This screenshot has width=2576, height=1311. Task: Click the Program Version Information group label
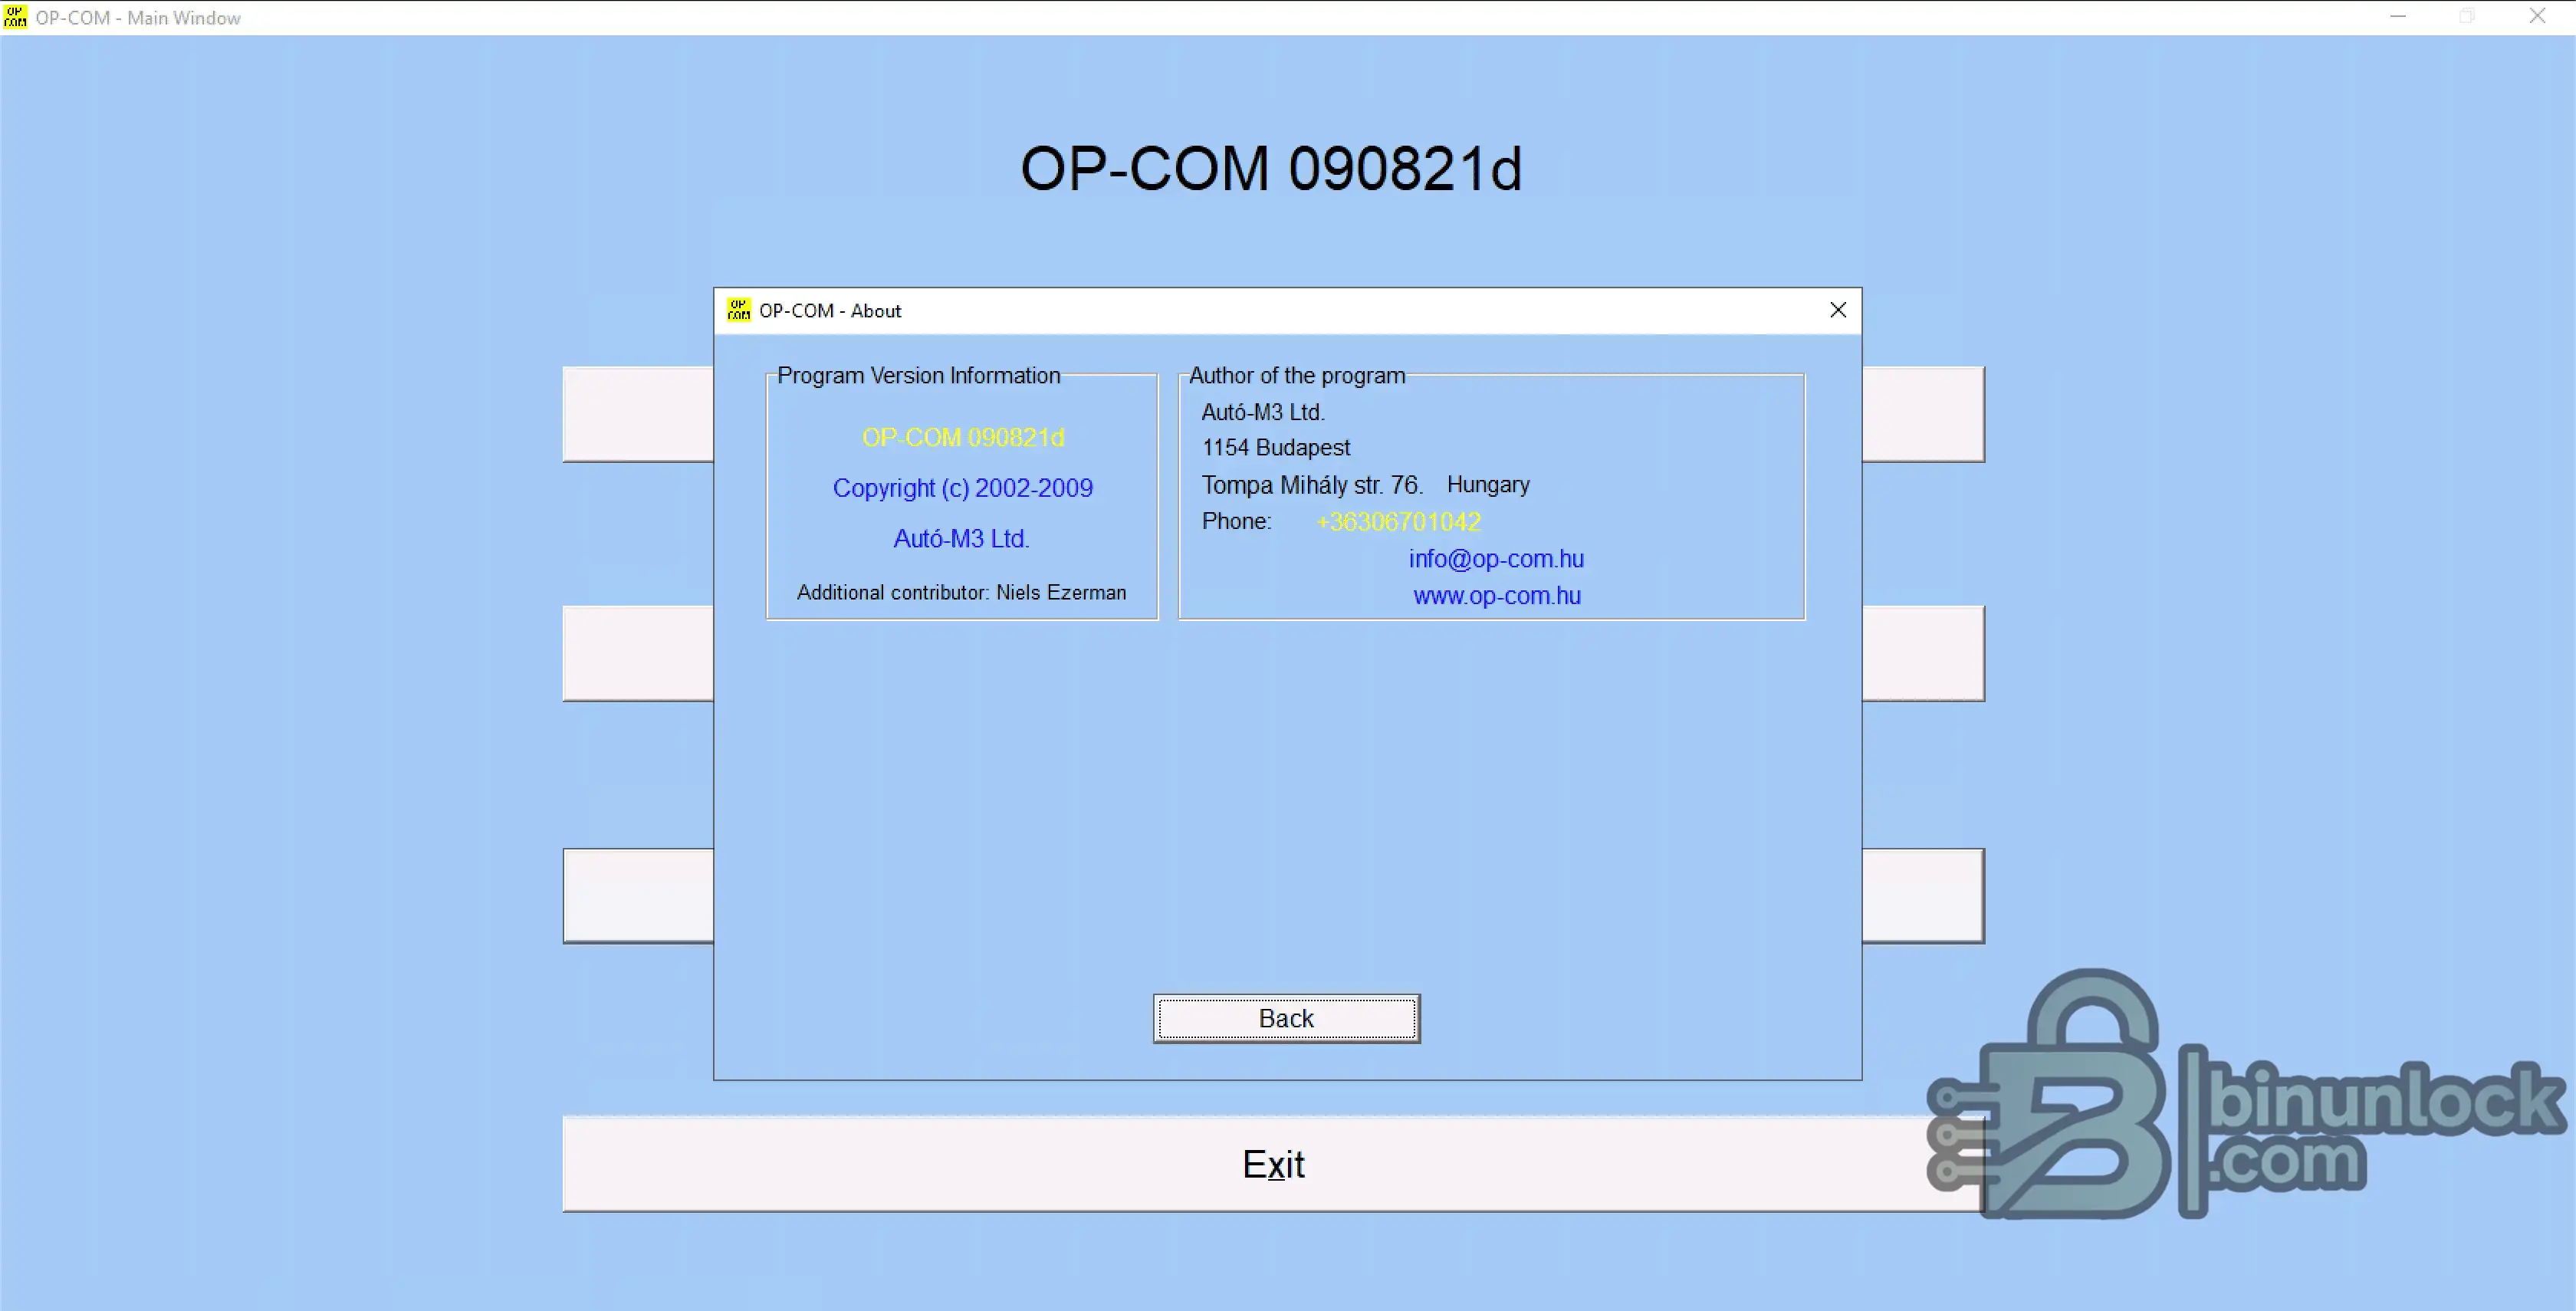(919, 376)
